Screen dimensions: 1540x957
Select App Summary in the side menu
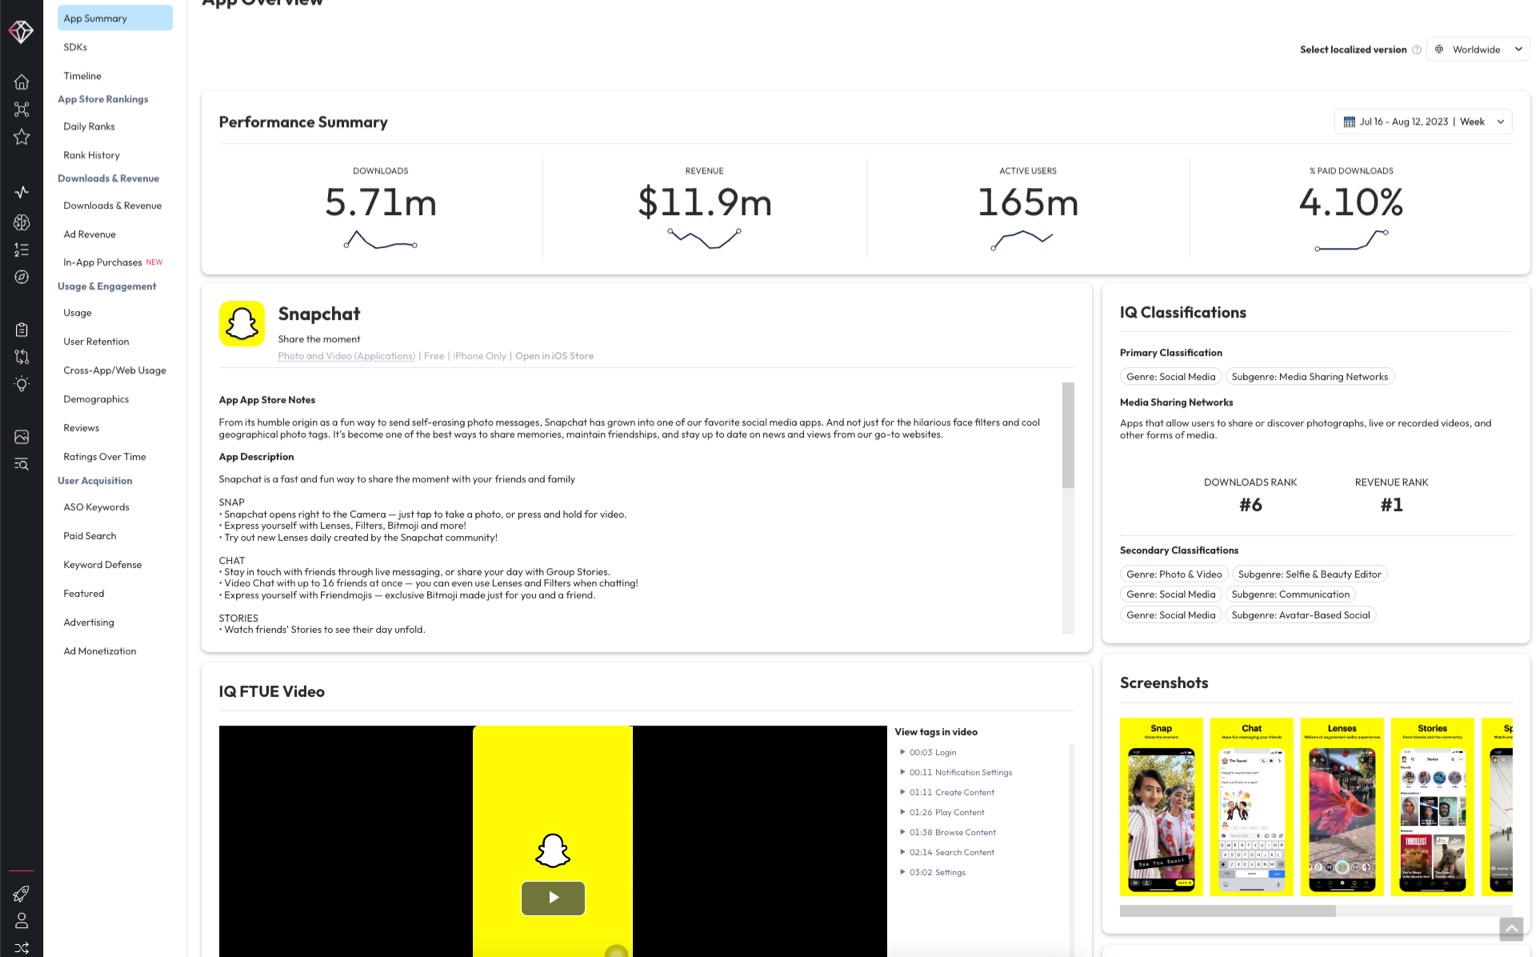(x=115, y=18)
